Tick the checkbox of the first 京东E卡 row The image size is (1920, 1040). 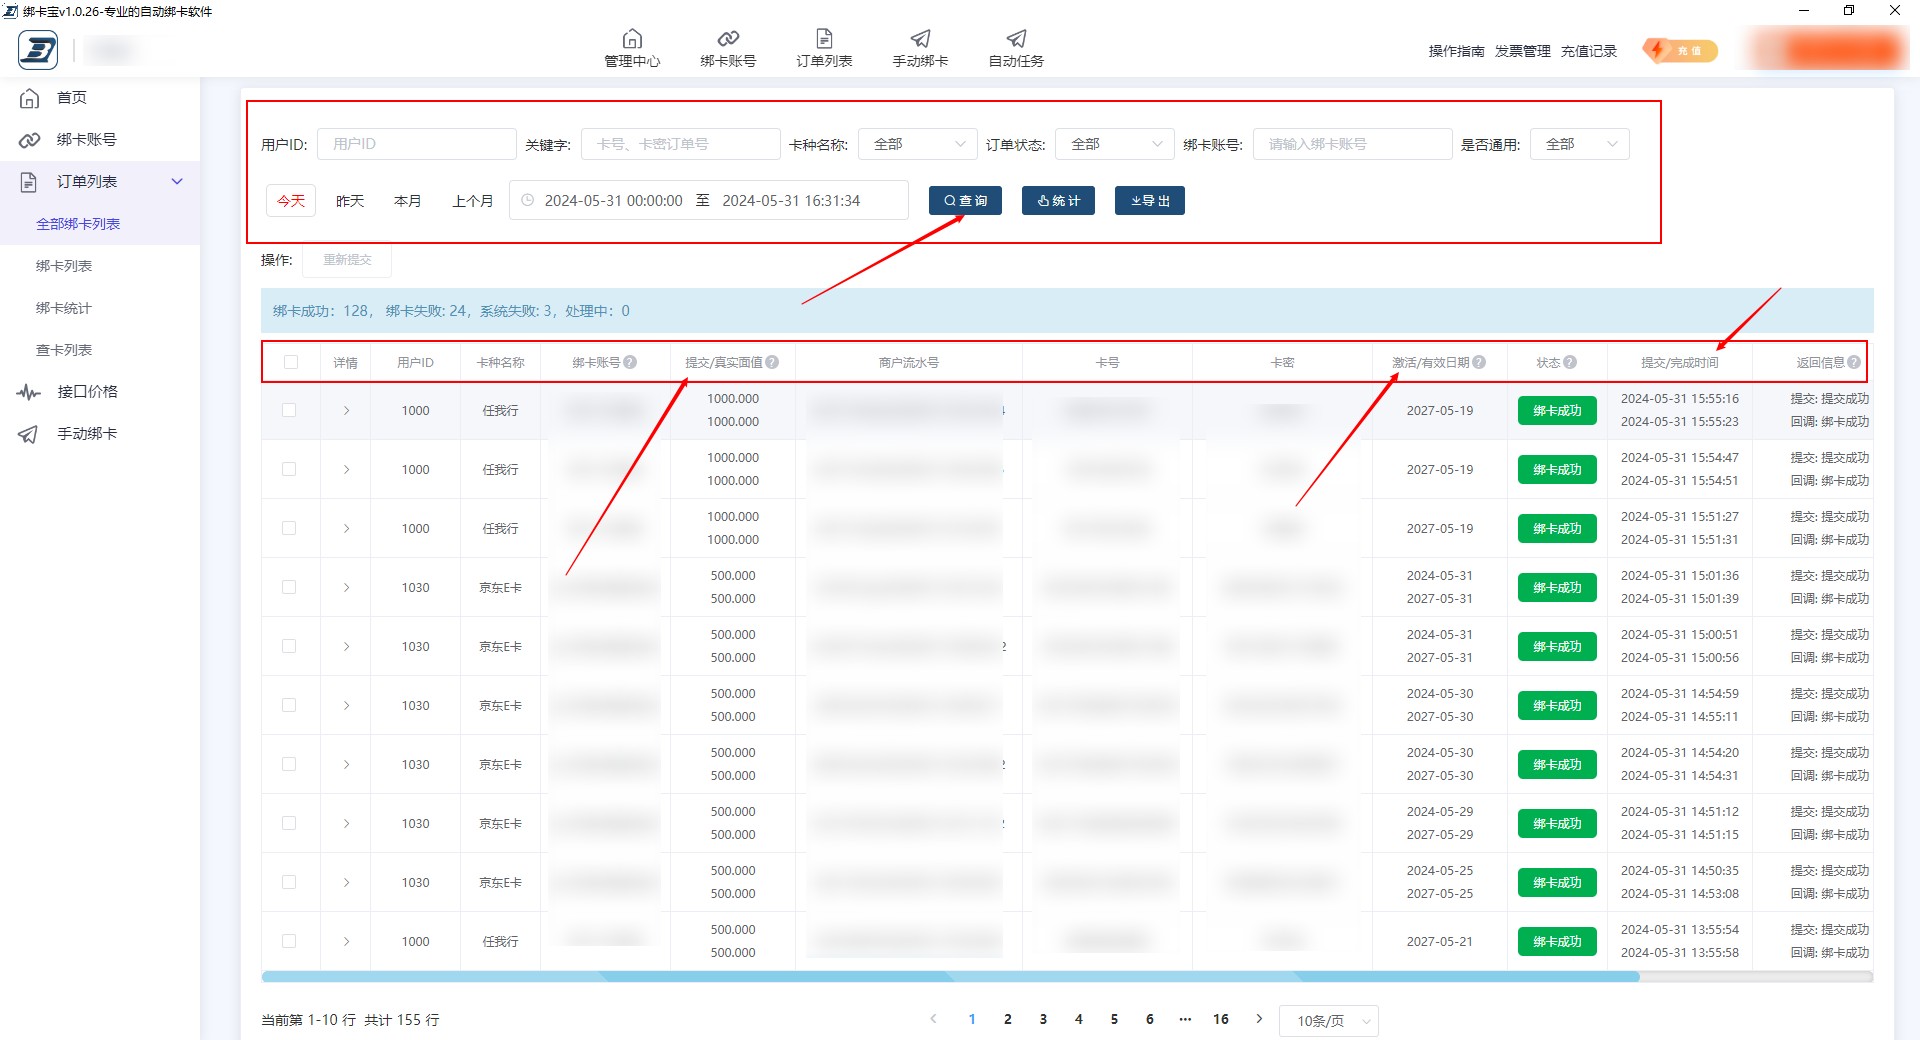pos(289,587)
